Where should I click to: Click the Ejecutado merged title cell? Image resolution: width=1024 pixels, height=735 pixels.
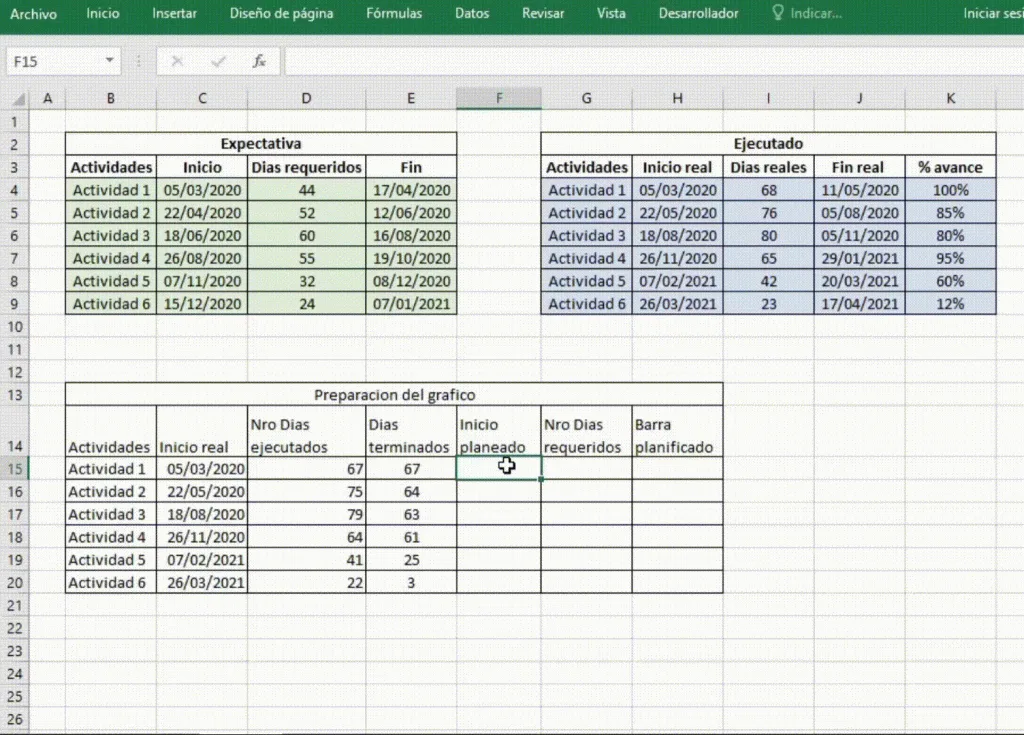(768, 144)
